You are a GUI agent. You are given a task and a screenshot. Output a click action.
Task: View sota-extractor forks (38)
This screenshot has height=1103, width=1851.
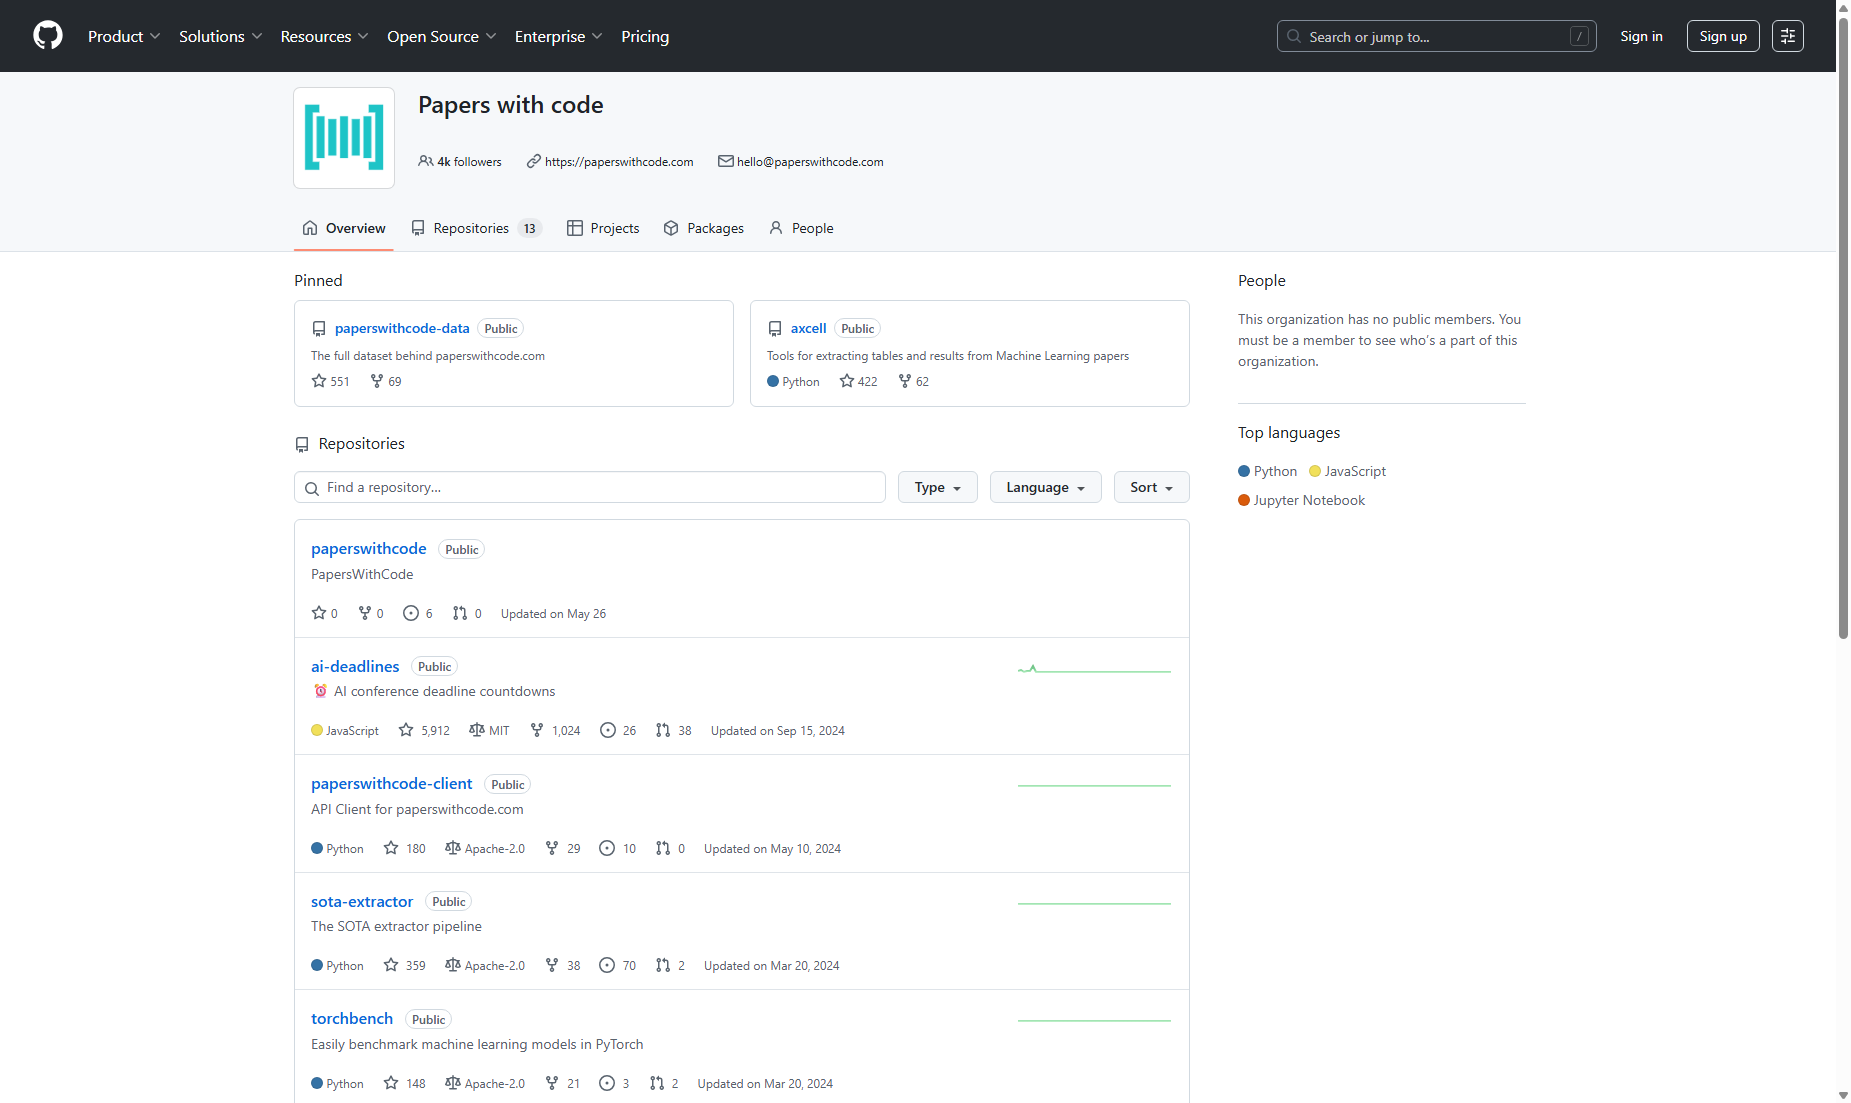click(x=563, y=965)
